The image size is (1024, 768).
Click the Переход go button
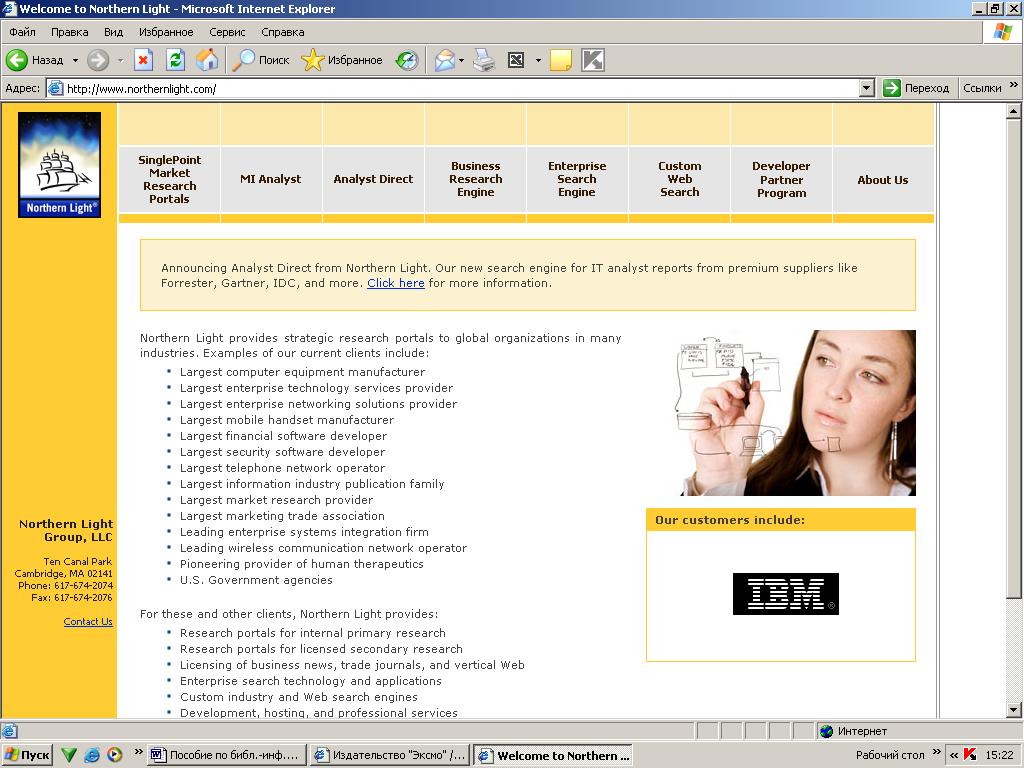[916, 88]
